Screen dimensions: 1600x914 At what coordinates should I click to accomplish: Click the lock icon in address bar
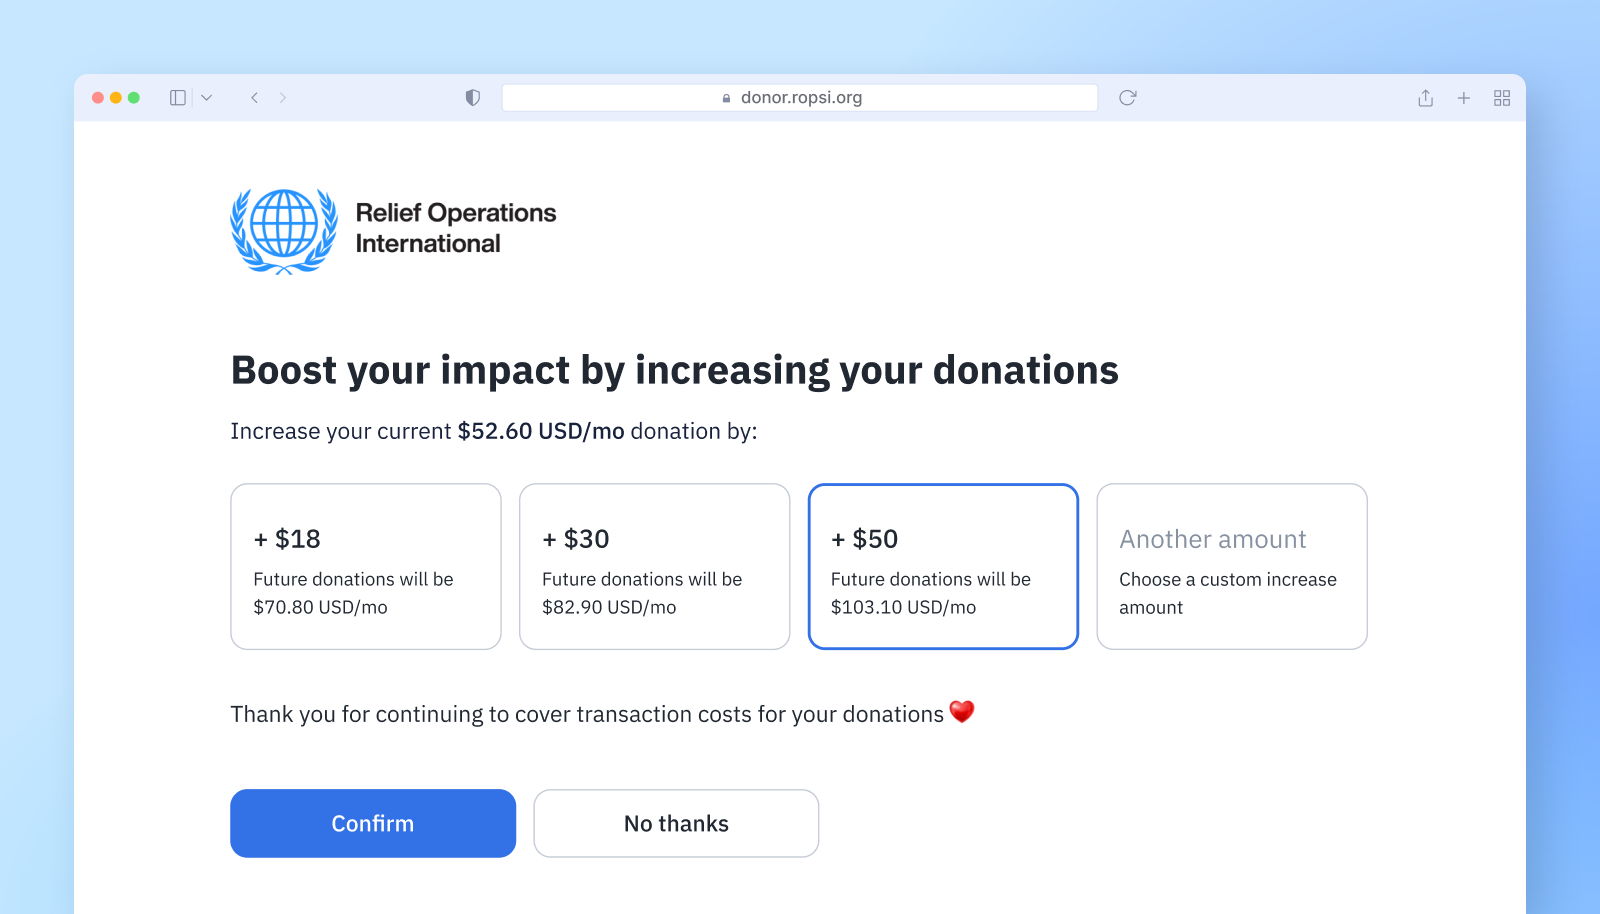click(x=727, y=98)
